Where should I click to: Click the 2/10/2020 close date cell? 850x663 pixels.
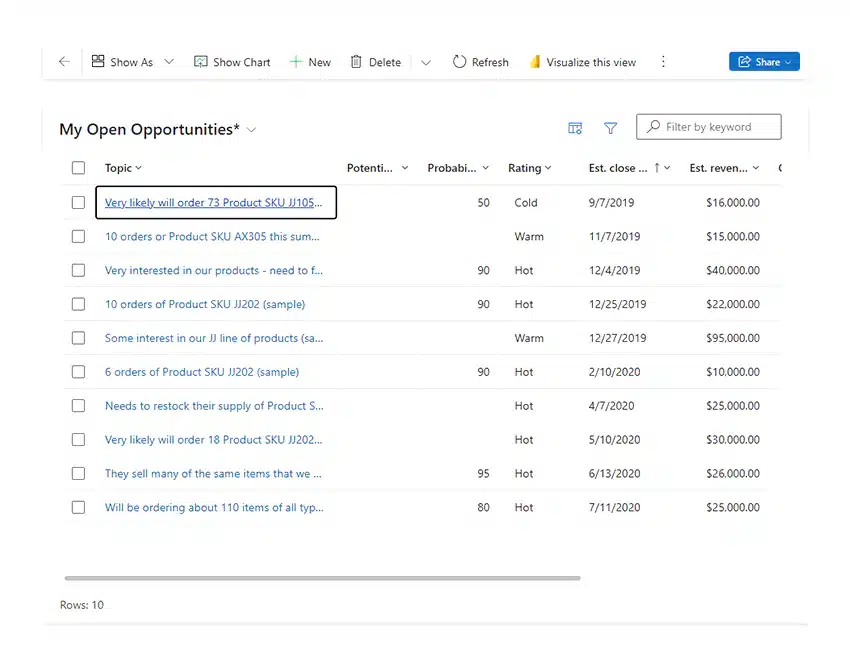pyautogui.click(x=614, y=372)
